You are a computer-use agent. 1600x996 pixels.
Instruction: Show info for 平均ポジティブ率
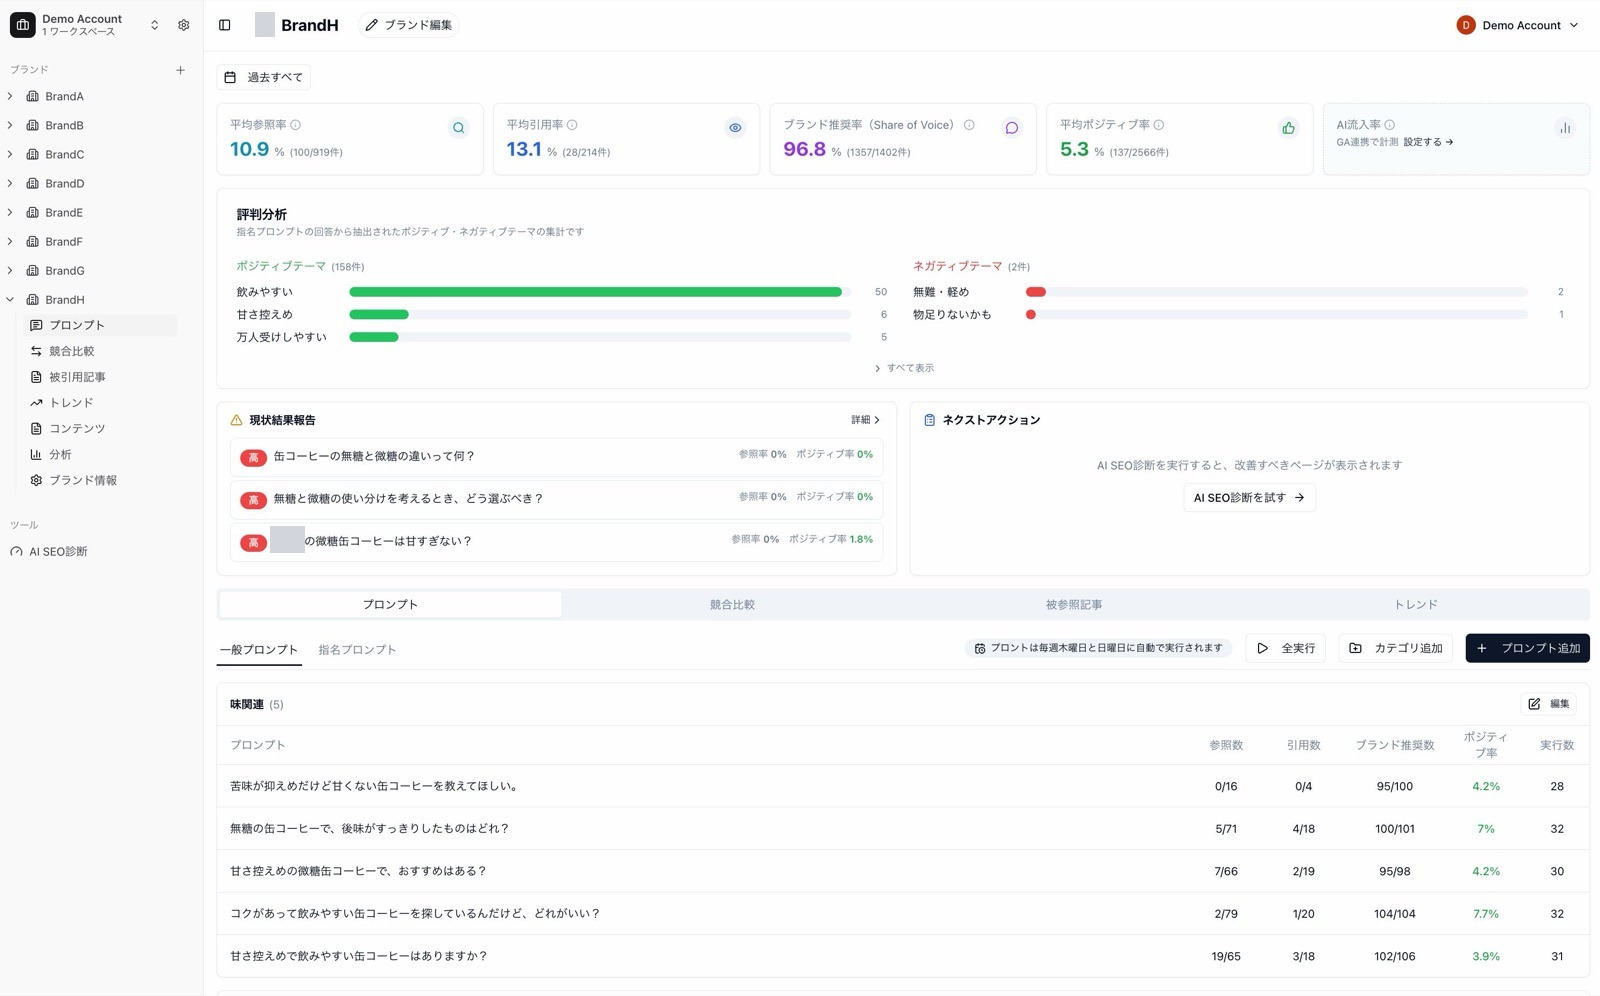(1159, 125)
